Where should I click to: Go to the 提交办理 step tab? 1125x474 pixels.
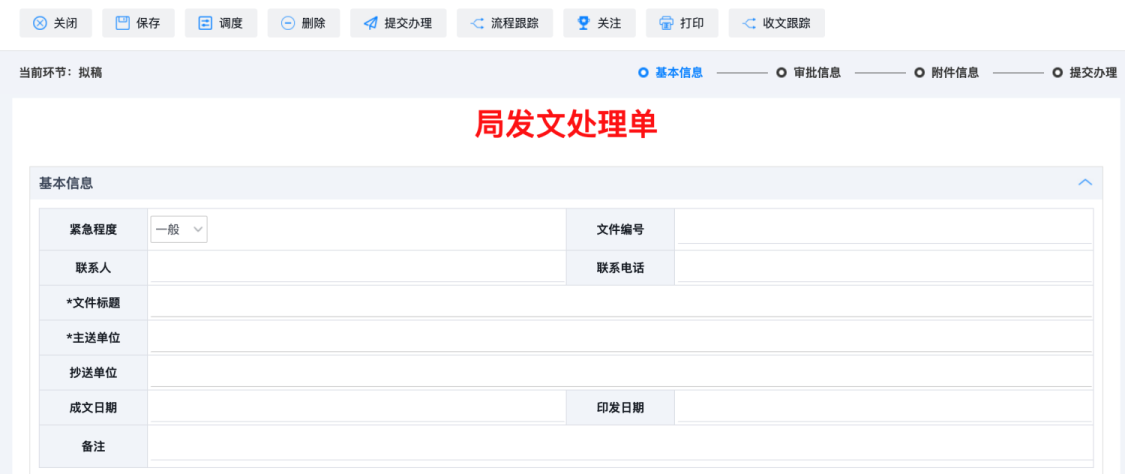(1085, 73)
